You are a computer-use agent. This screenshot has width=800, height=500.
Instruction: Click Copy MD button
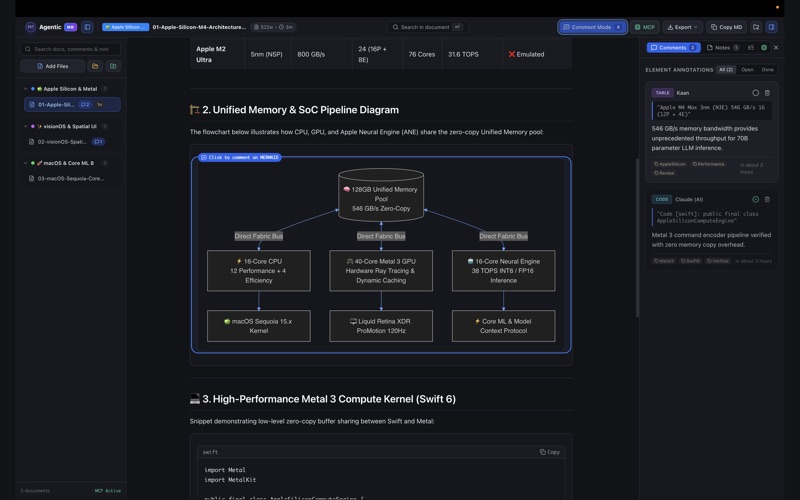point(727,27)
